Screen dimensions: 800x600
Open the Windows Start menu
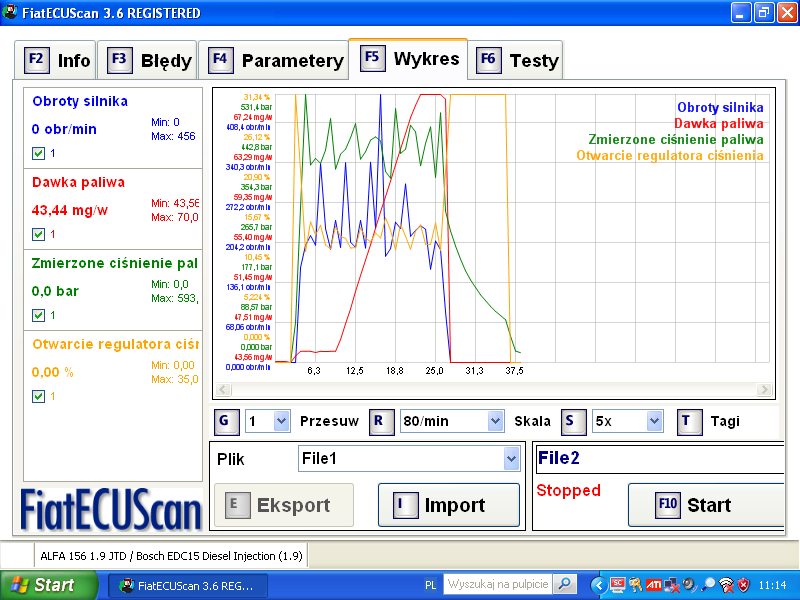49,585
